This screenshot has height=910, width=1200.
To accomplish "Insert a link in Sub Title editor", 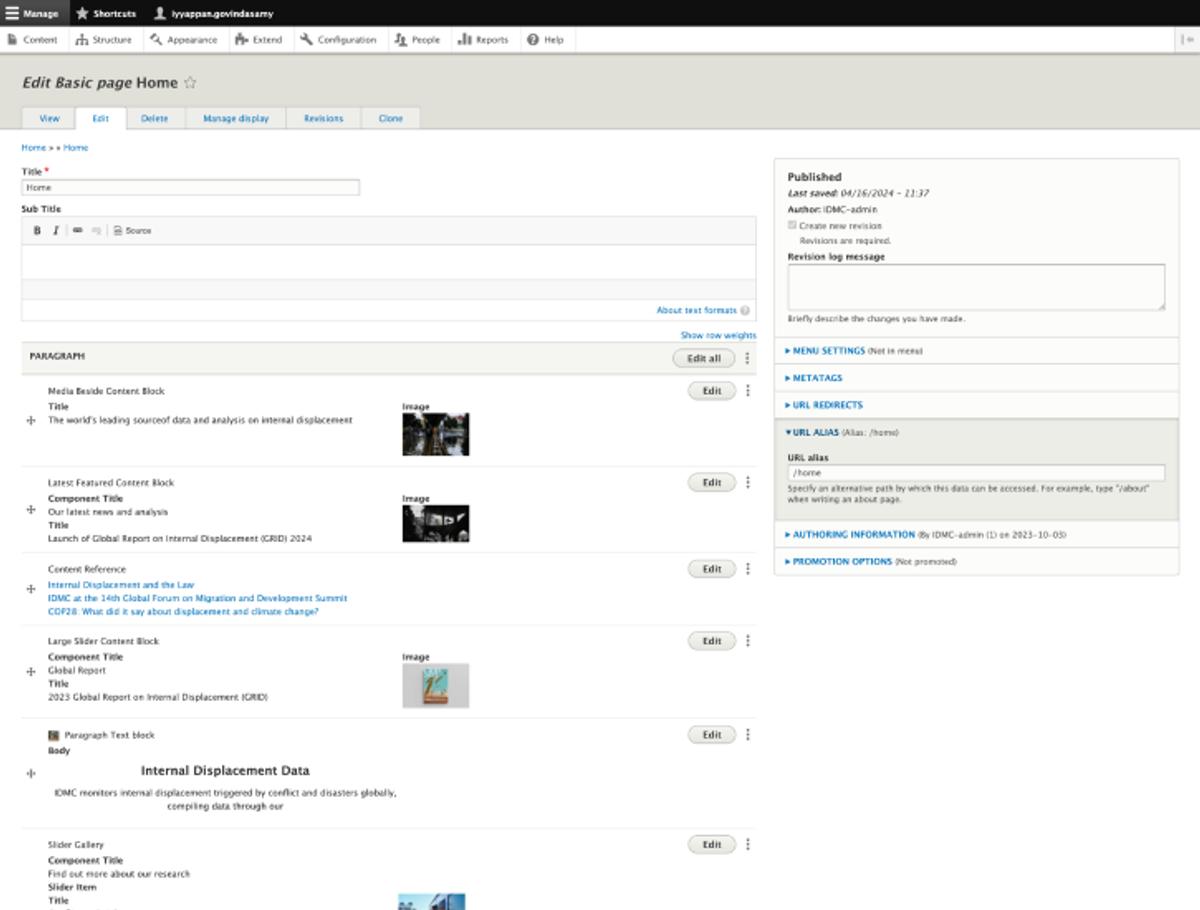I will pos(78,230).
